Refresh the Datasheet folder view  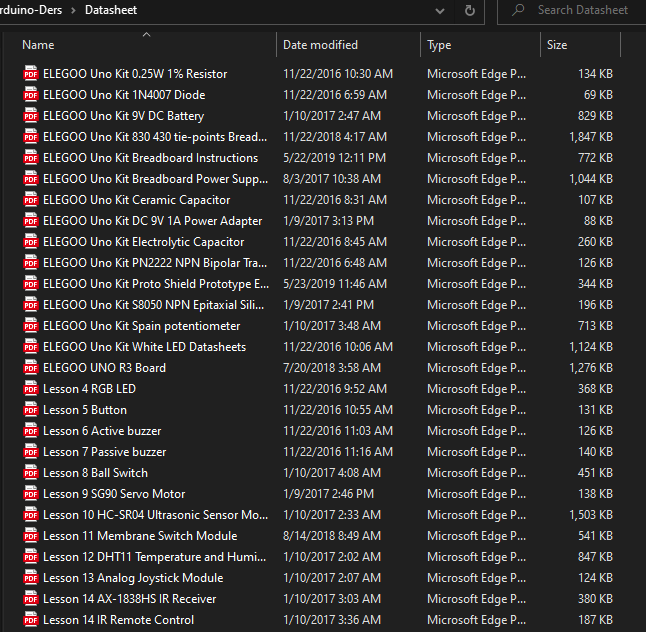click(x=470, y=10)
